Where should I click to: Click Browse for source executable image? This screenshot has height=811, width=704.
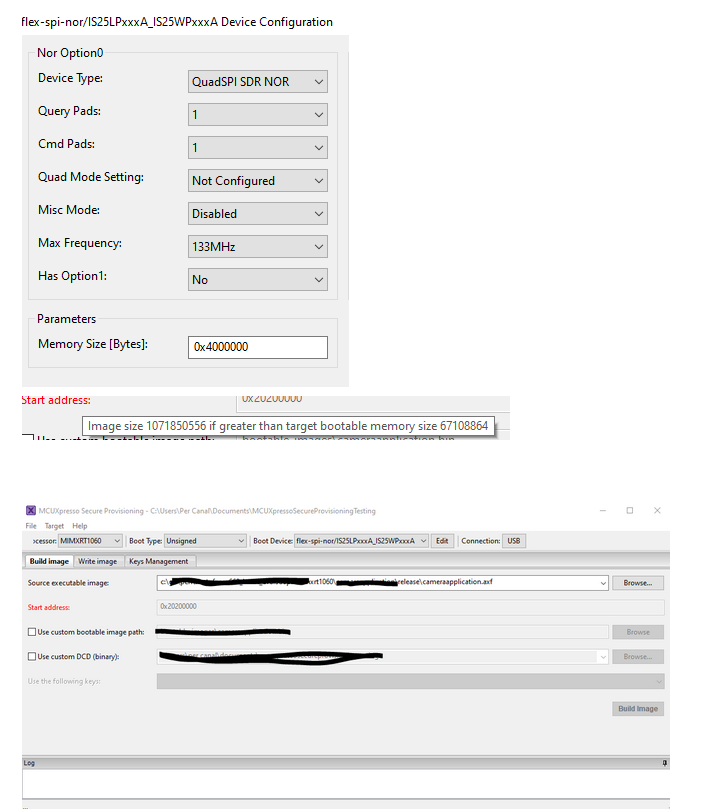(x=638, y=583)
